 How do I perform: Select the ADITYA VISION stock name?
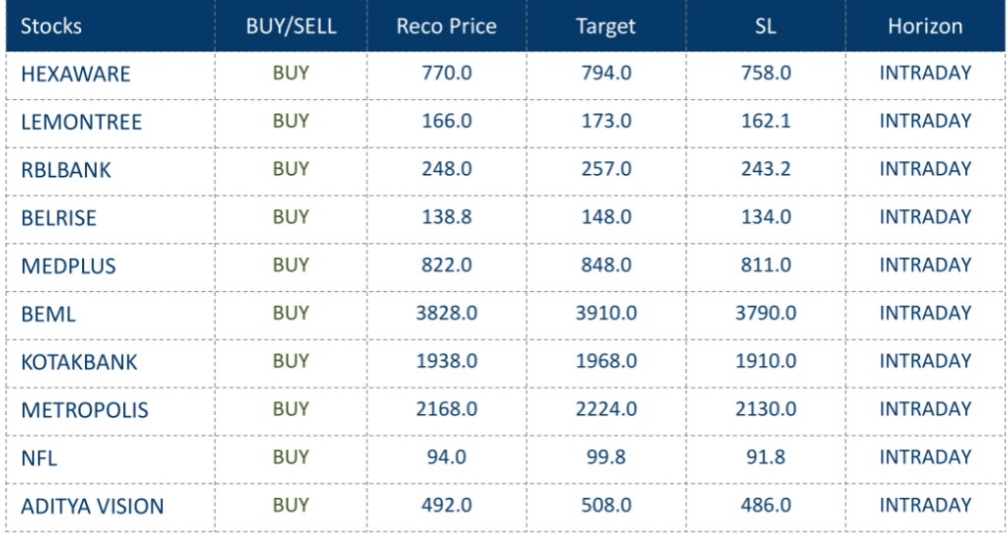[92, 506]
